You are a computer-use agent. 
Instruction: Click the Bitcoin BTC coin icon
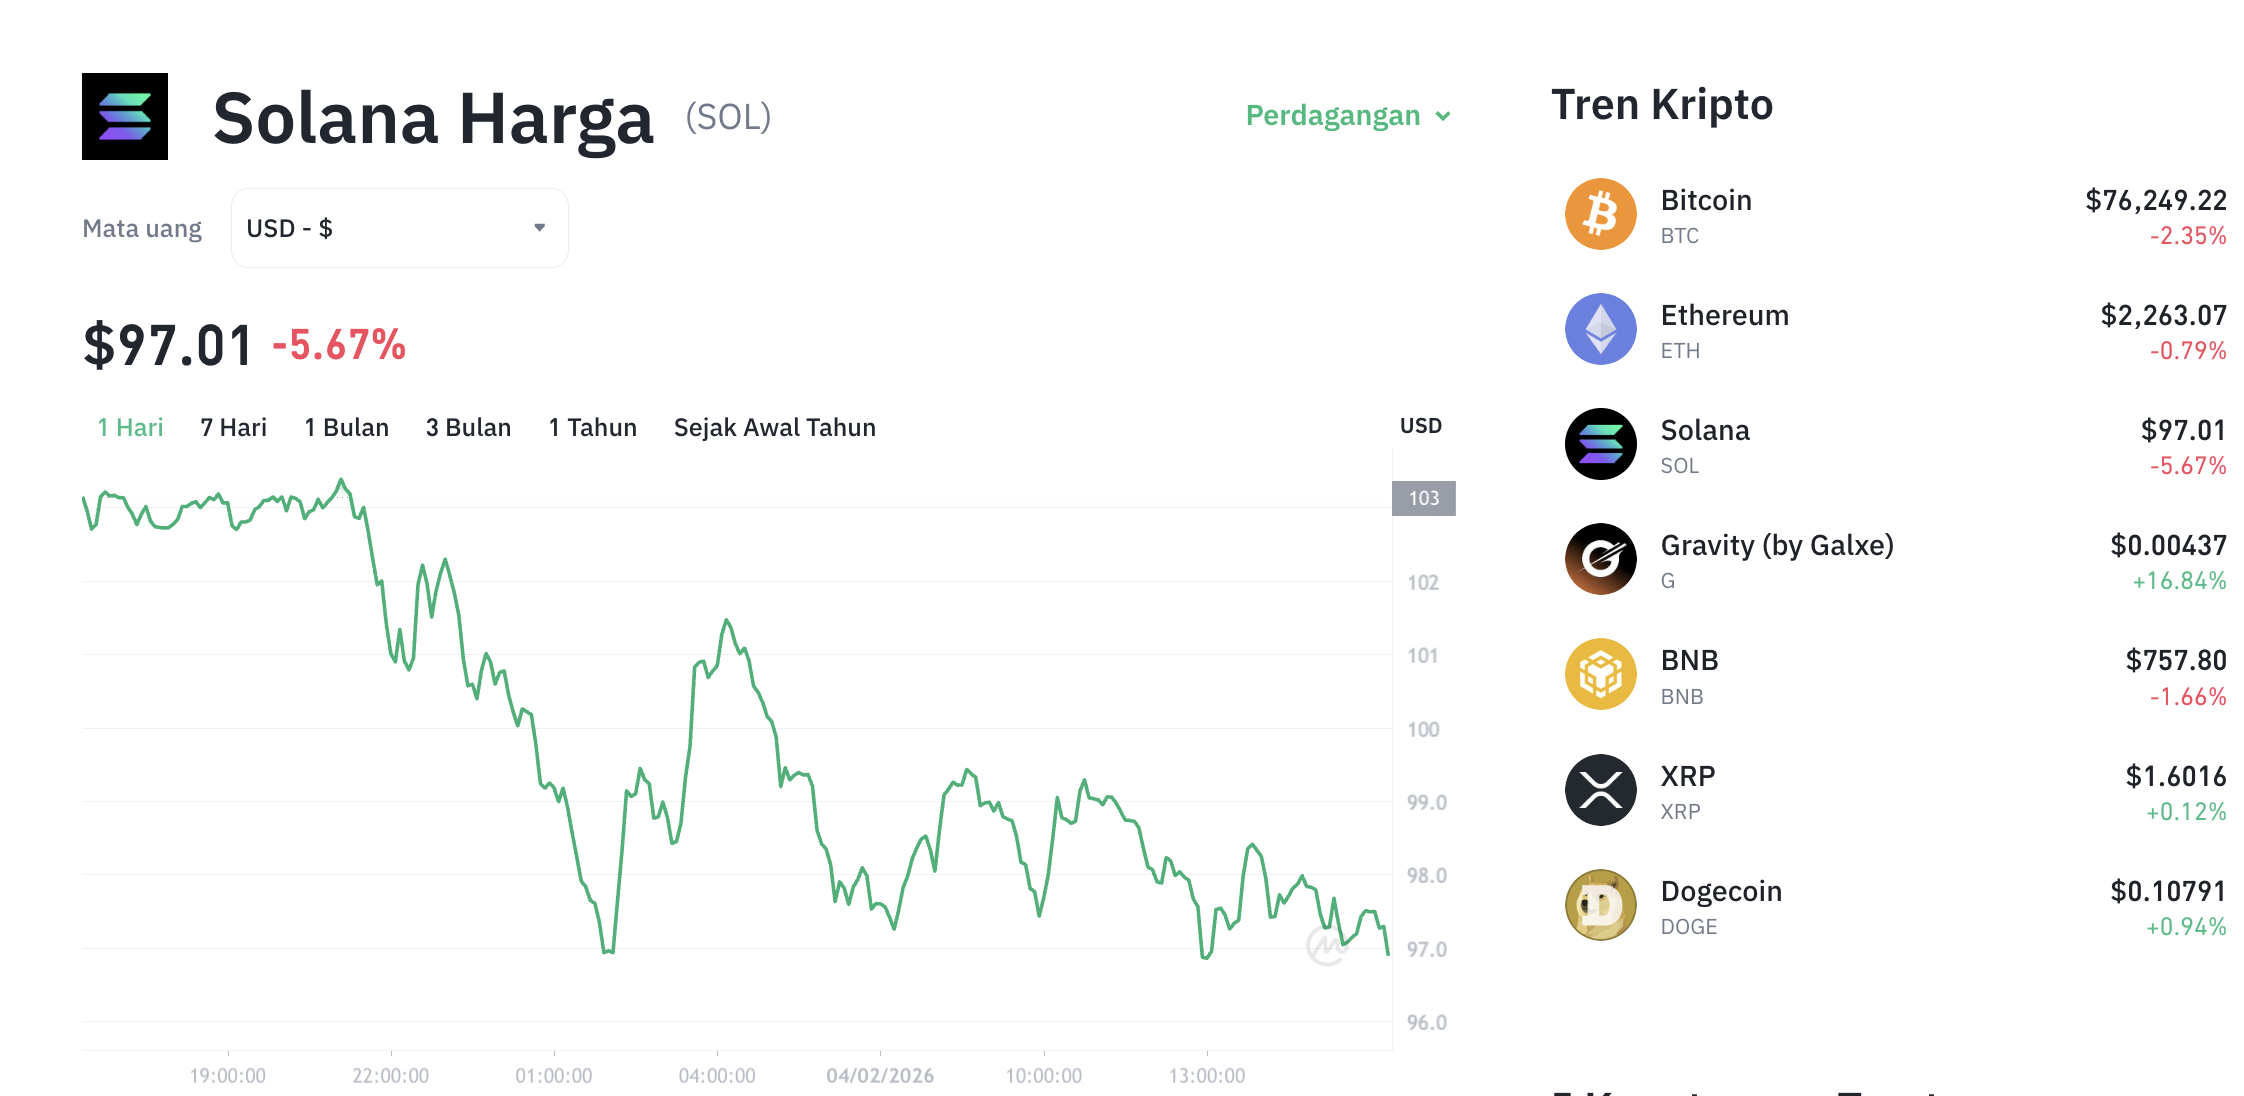pyautogui.click(x=1600, y=214)
